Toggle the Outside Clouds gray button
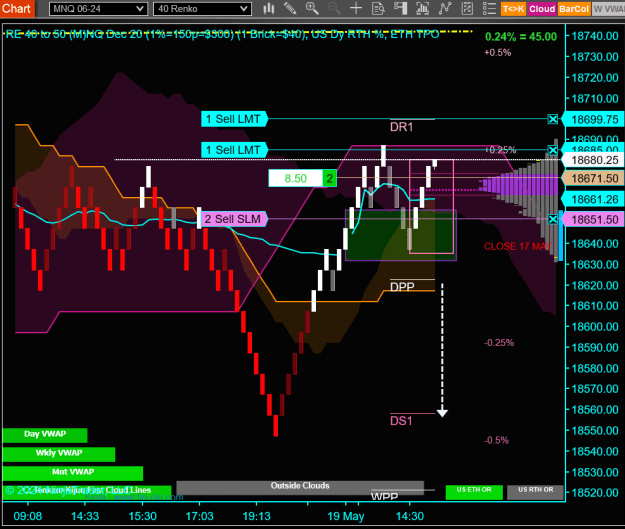Screen dimensions: 625x529 [x=300, y=487]
